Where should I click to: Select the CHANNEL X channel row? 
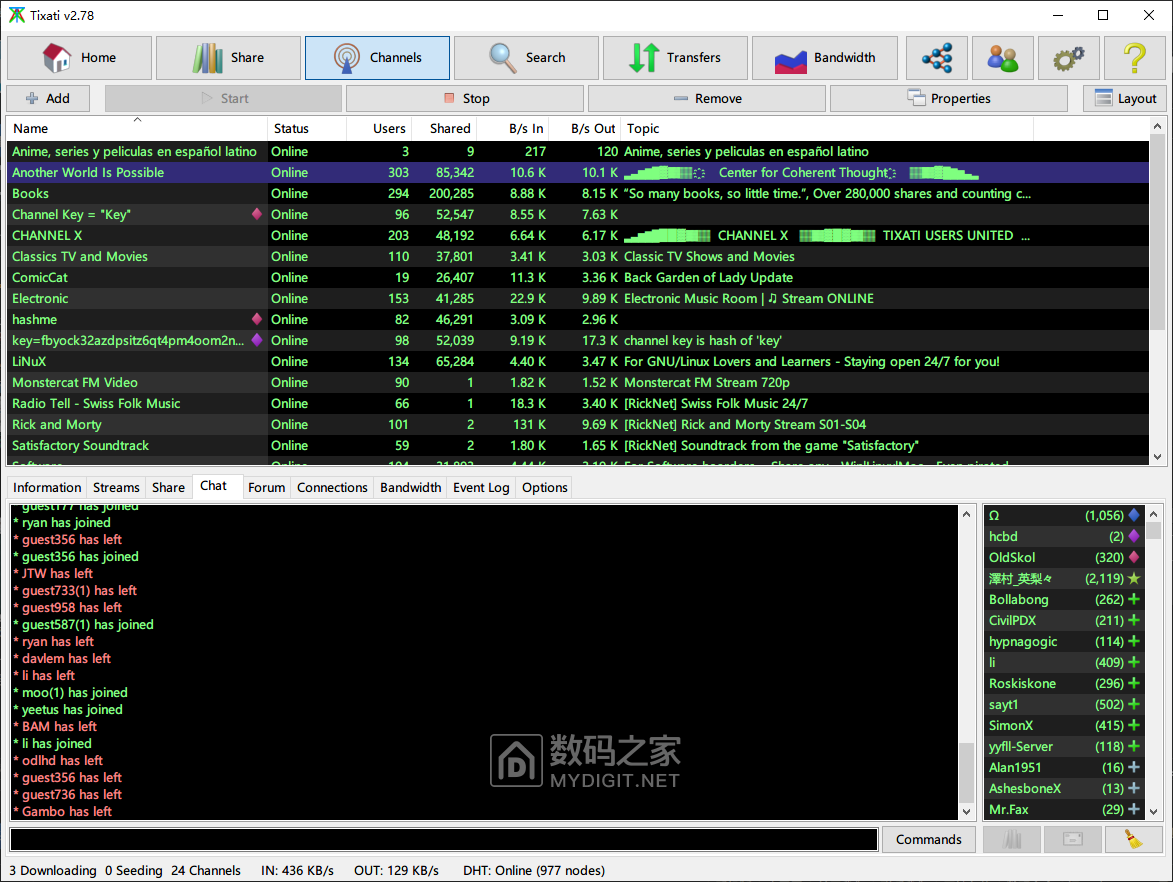[578, 235]
